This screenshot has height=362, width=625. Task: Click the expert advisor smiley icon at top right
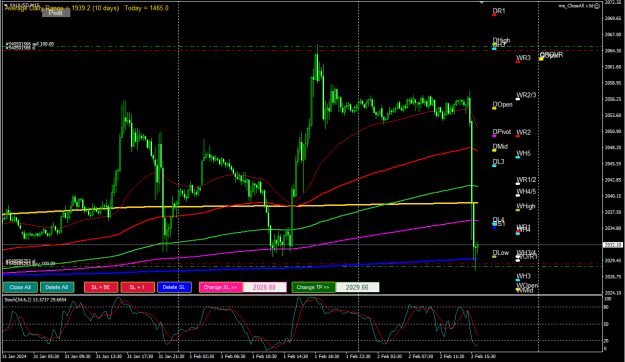pyautogui.click(x=597, y=6)
